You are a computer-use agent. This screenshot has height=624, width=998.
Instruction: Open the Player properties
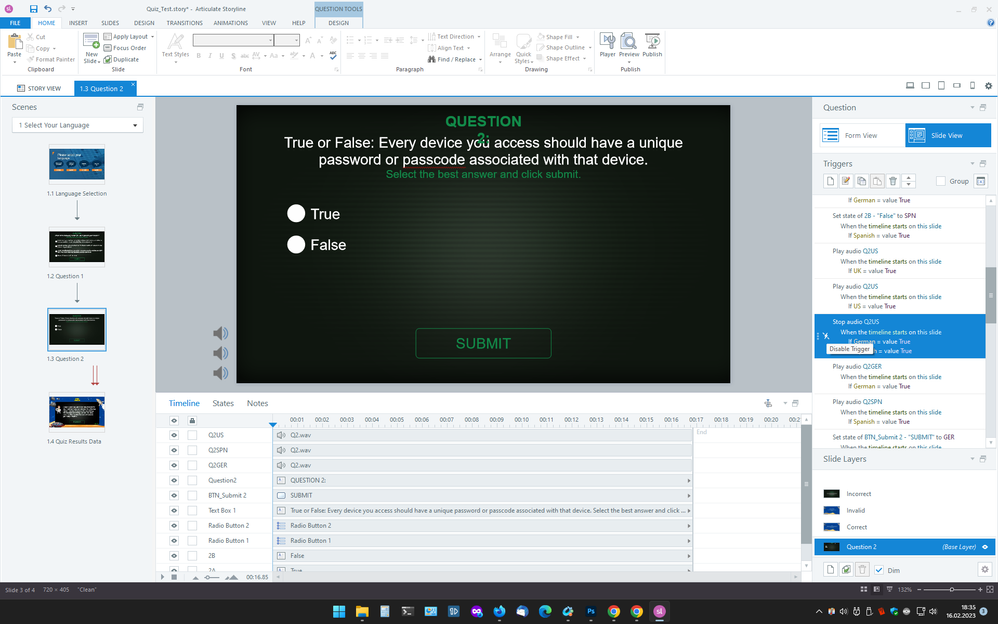(607, 45)
